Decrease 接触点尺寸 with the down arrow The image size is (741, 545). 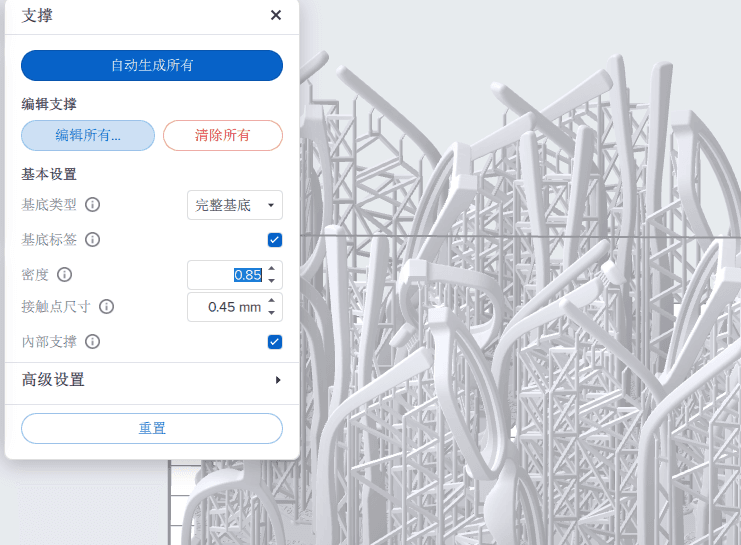click(272, 313)
